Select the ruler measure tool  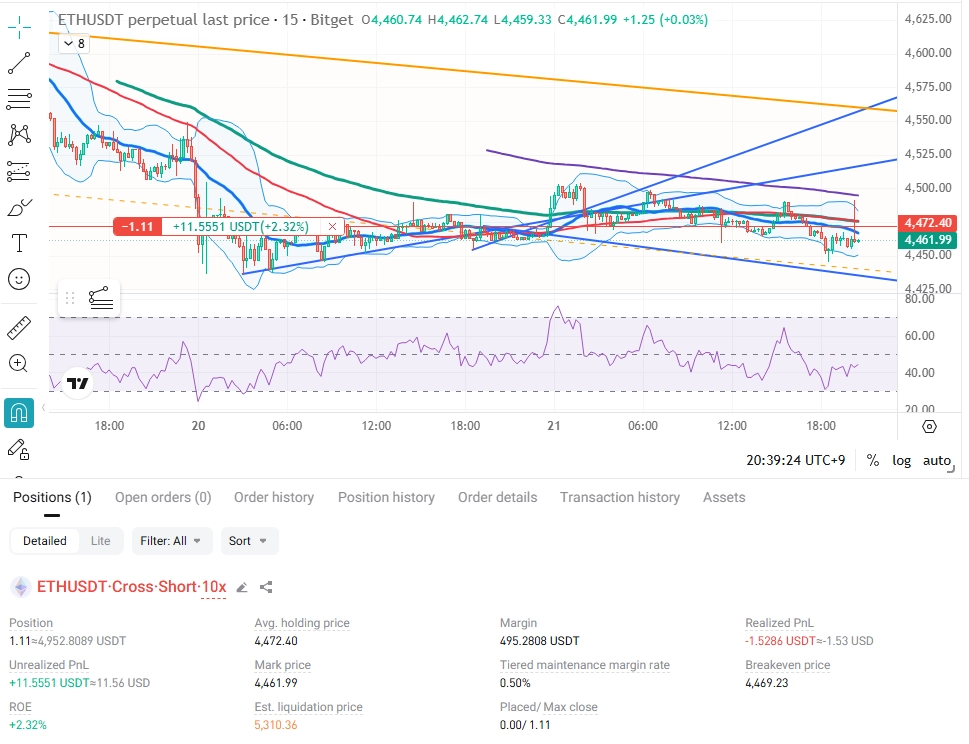19,328
